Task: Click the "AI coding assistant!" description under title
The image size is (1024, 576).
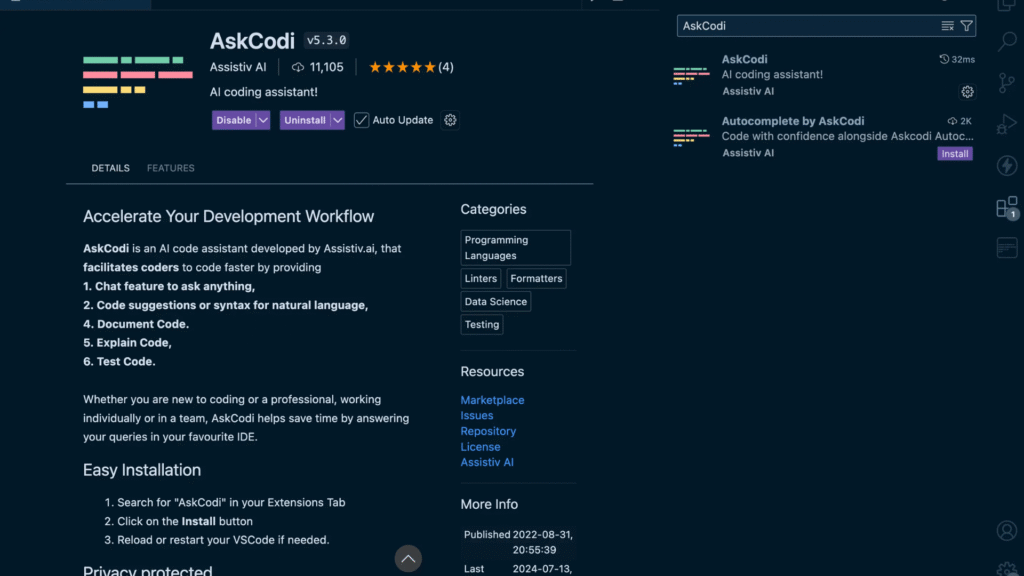Action: click(264, 92)
